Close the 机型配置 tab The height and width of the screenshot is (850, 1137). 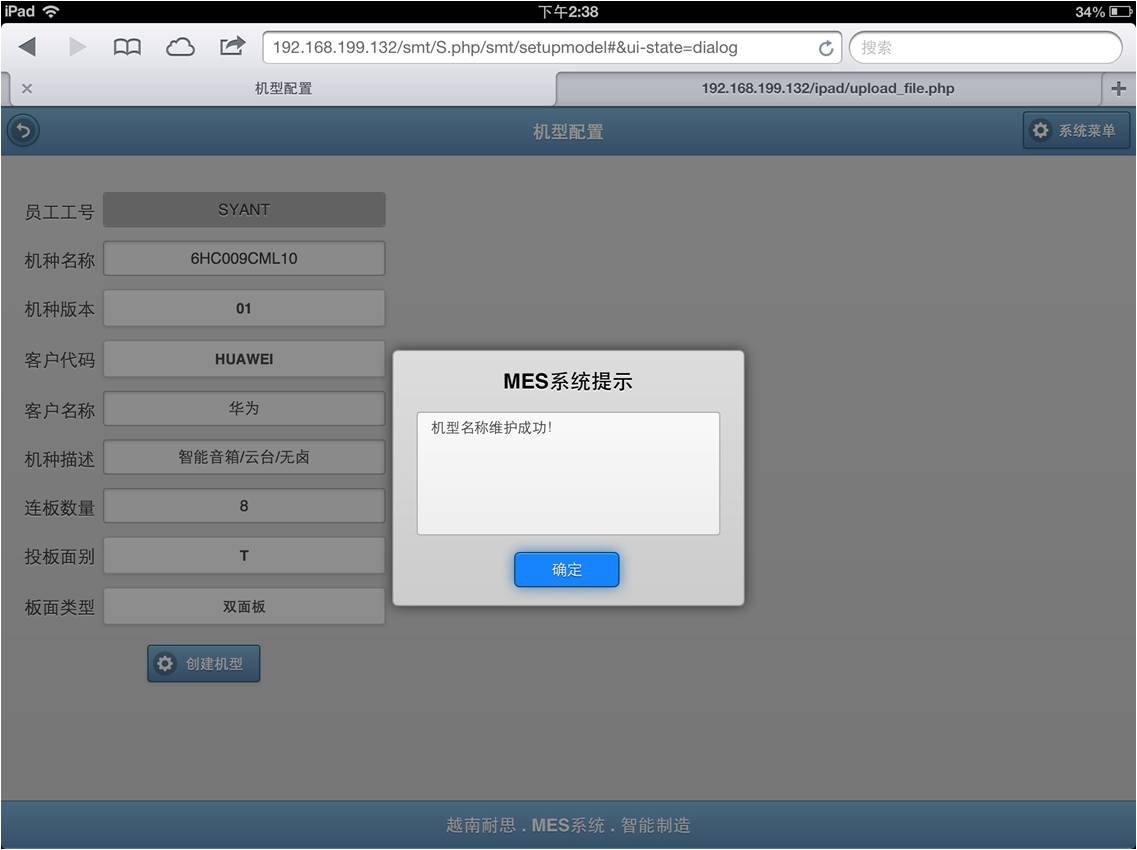pos(27,88)
